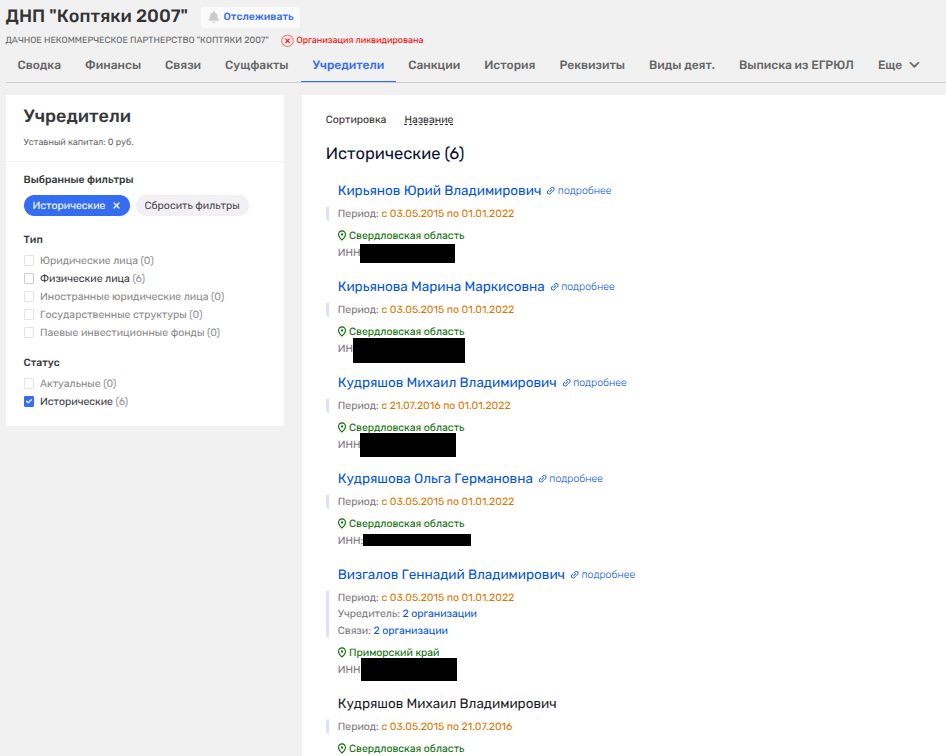Open the Выписка из ЕГРЮЛ tab

click(796, 65)
